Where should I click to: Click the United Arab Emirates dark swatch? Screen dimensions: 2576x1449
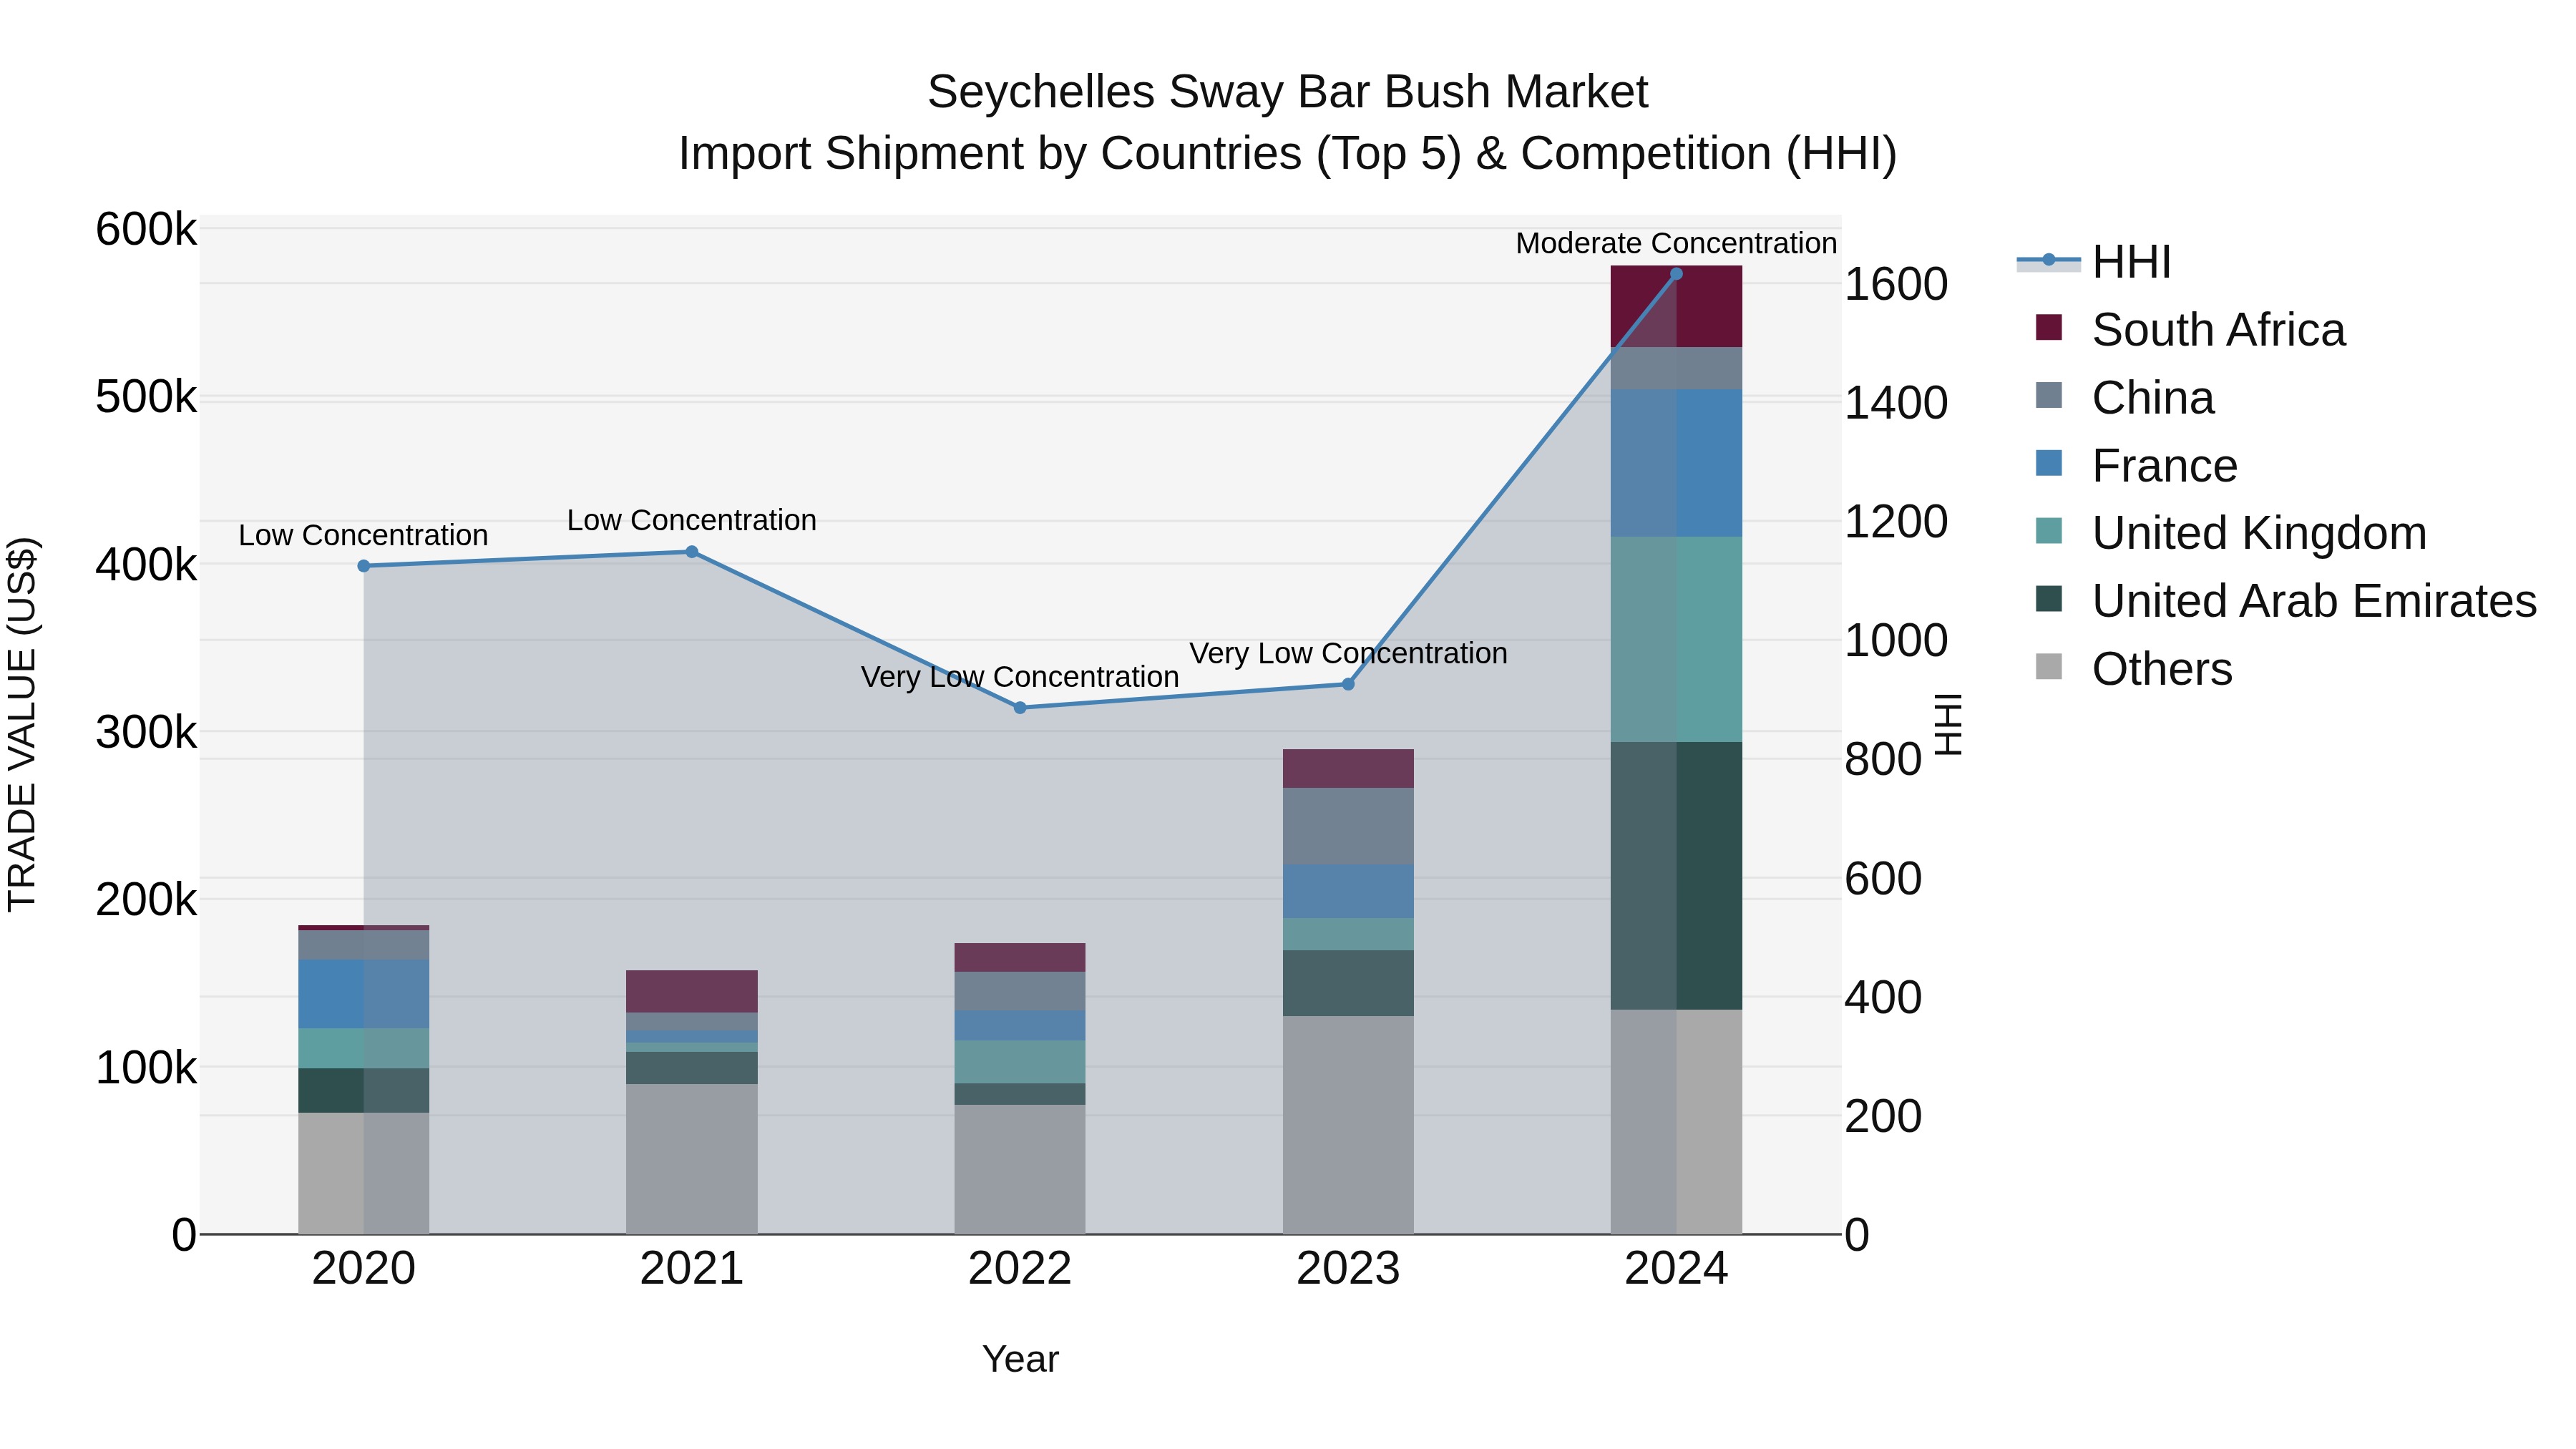tap(2048, 599)
